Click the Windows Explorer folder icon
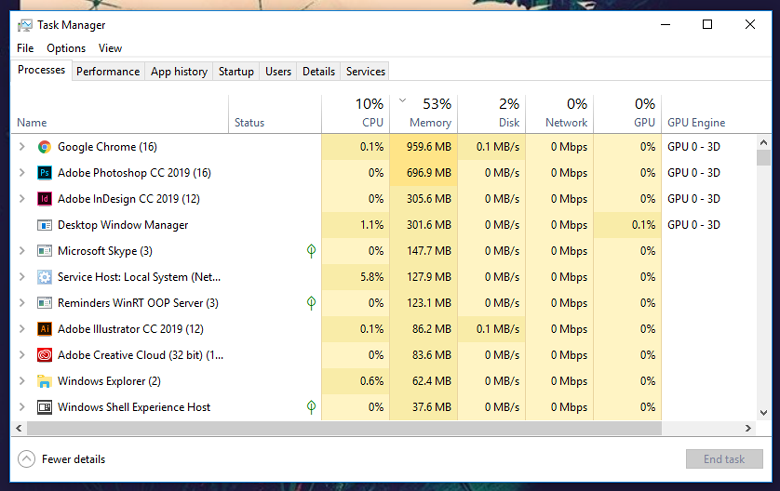 tap(44, 381)
